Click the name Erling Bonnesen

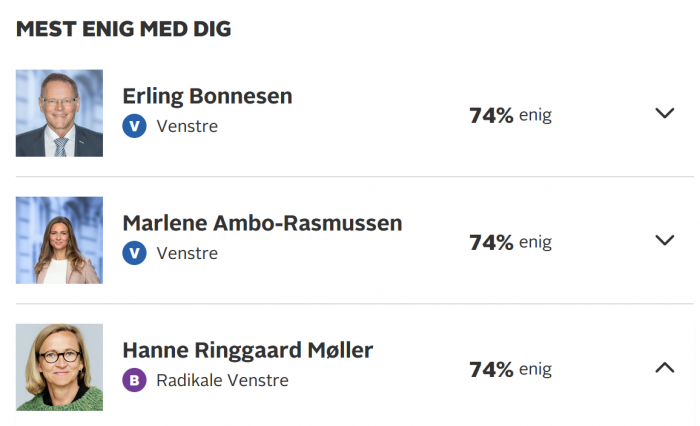tap(208, 96)
